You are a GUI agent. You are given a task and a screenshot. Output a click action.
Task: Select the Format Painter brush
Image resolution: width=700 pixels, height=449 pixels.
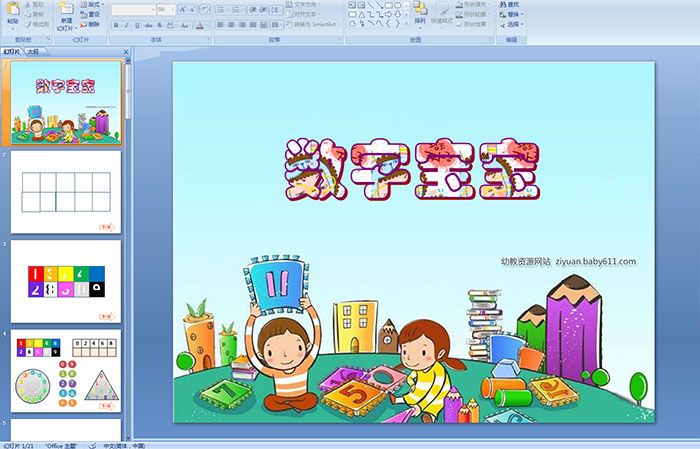click(x=28, y=24)
